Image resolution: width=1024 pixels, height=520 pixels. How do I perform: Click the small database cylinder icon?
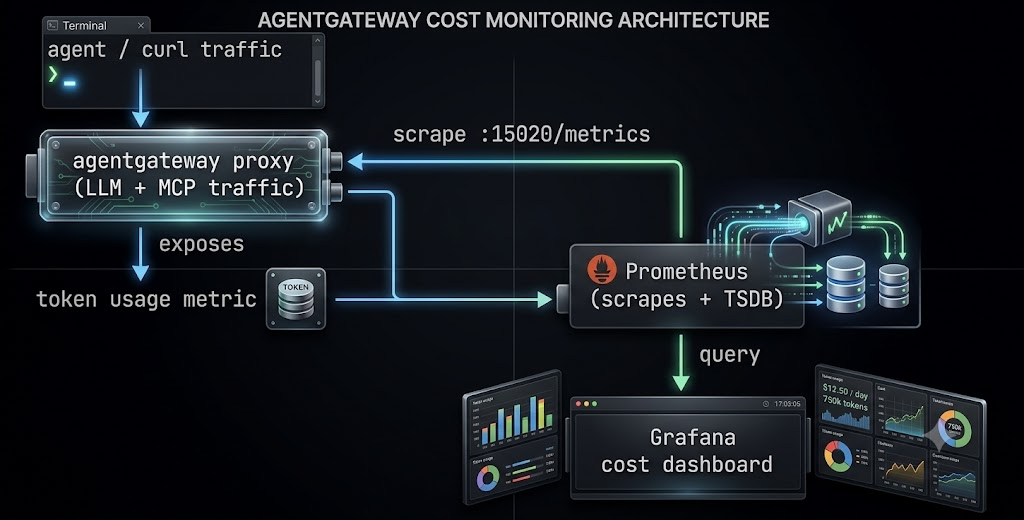pos(893,285)
